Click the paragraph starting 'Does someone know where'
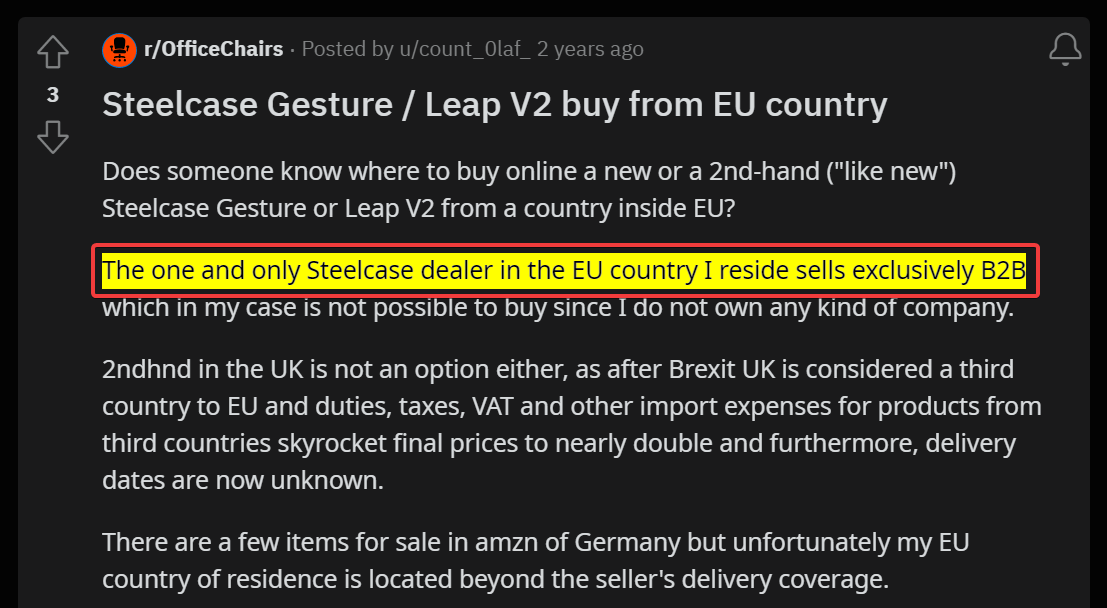 coord(529,190)
